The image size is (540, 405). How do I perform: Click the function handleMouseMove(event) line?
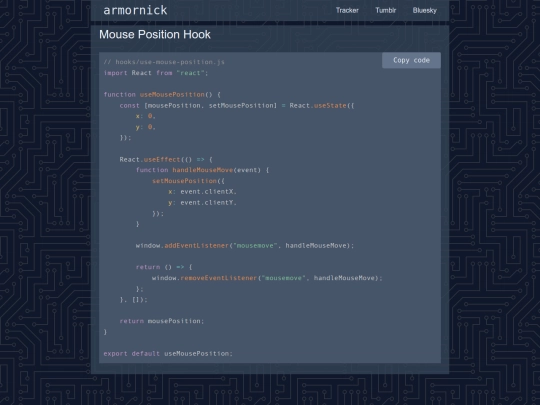pos(202,170)
